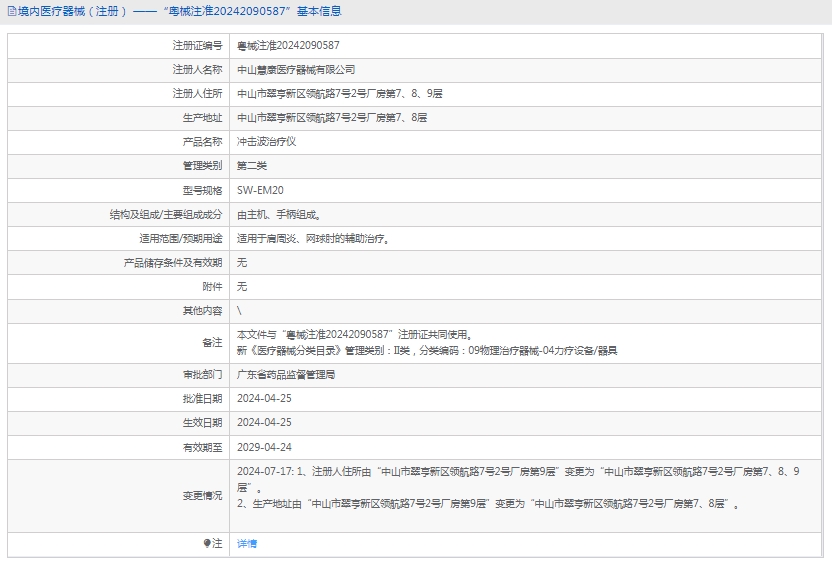832x564 pixels.
Task: Click the 注册人住所 address value
Action: tap(340, 94)
